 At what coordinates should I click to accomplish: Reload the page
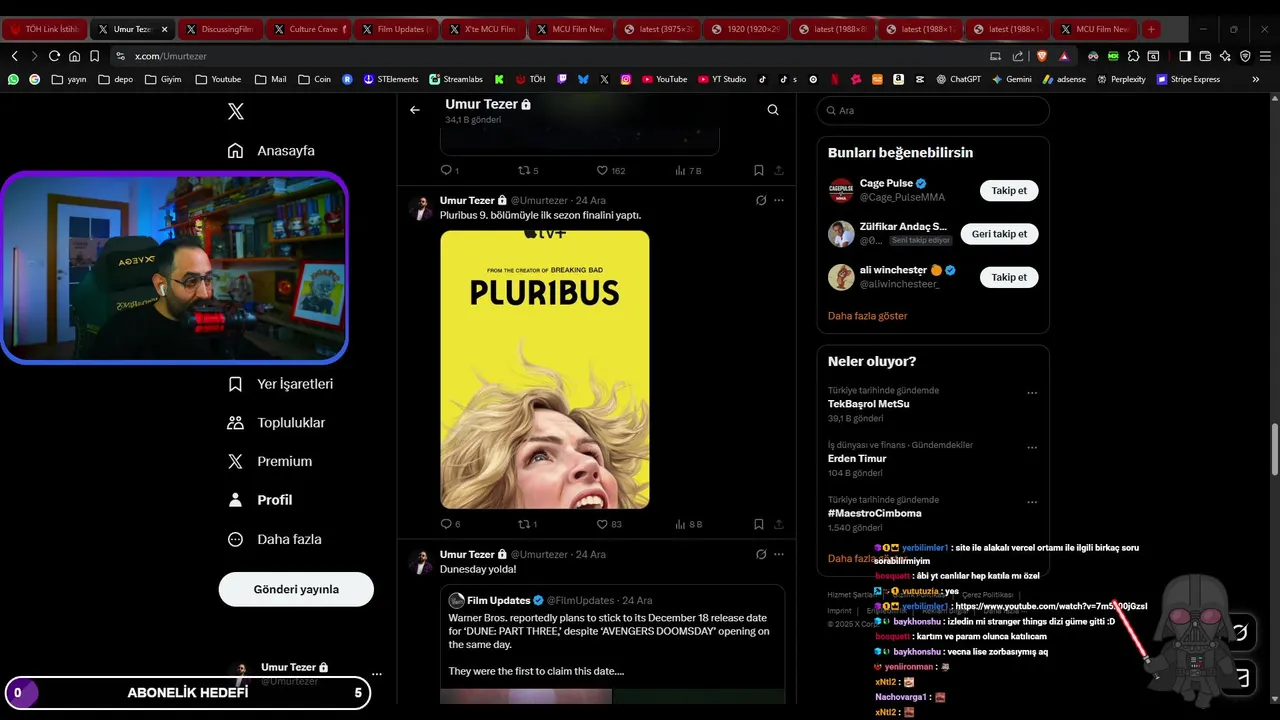pos(54,56)
